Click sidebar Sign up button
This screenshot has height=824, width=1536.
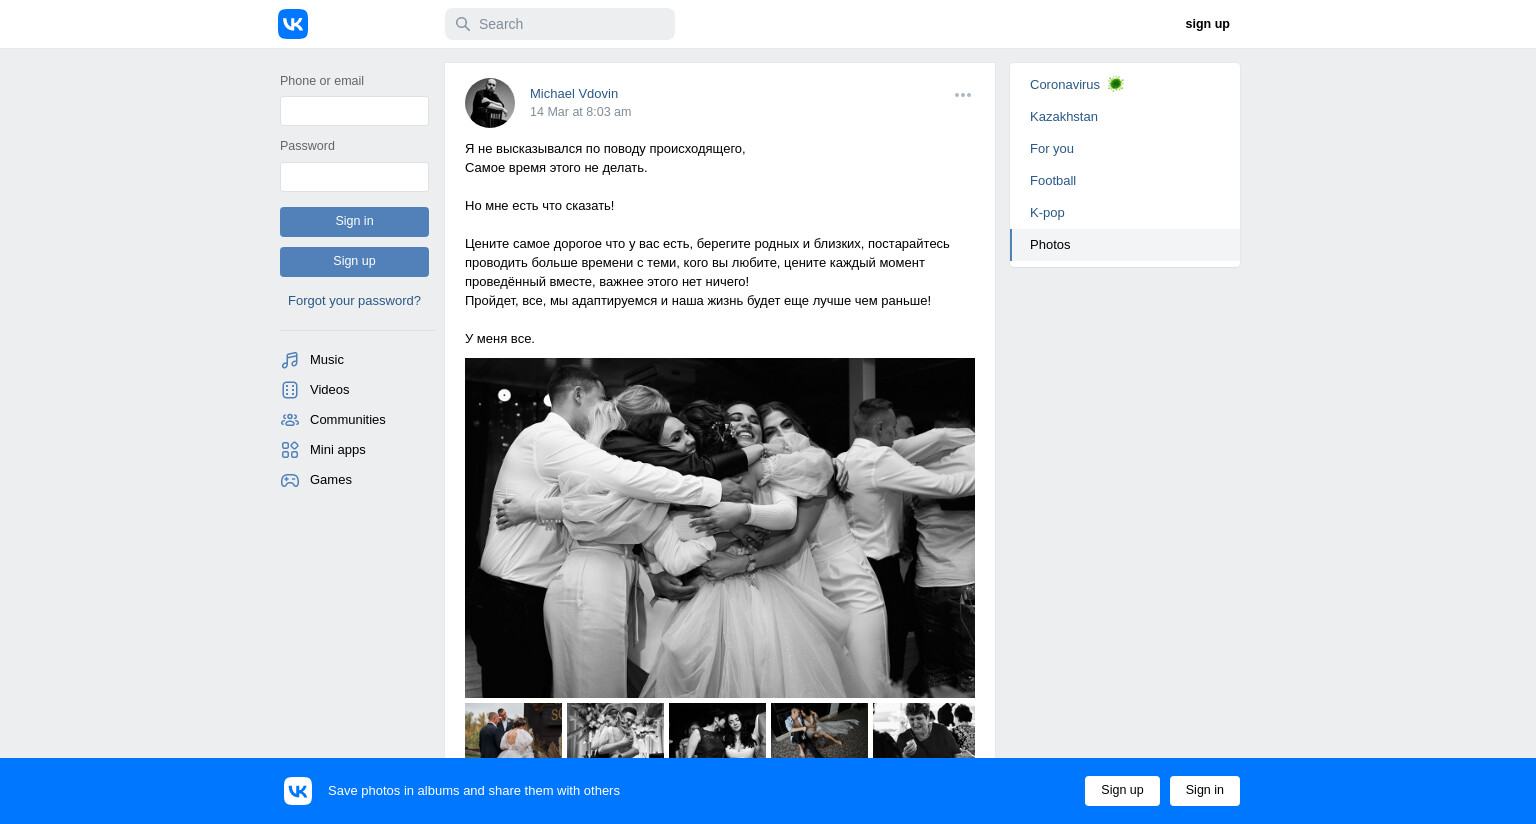[x=354, y=262]
